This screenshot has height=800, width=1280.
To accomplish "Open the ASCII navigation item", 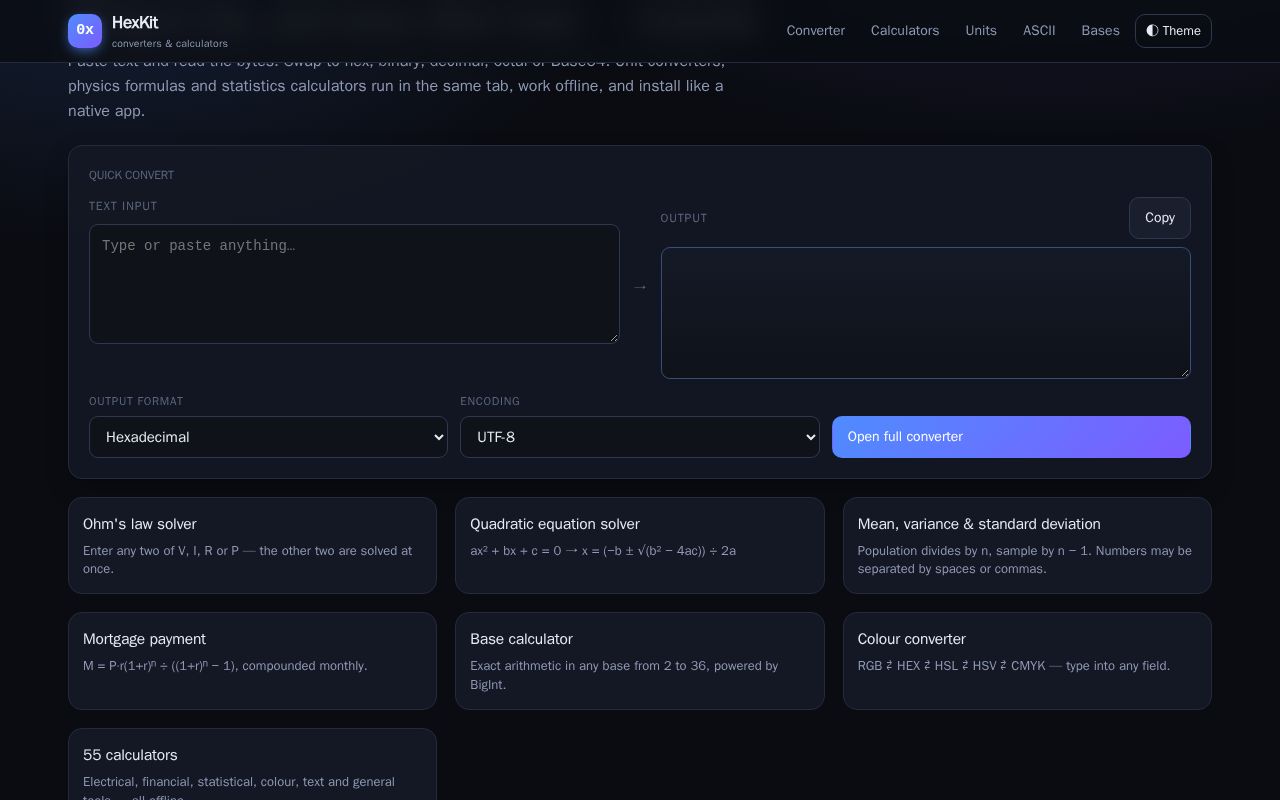I will [1039, 31].
